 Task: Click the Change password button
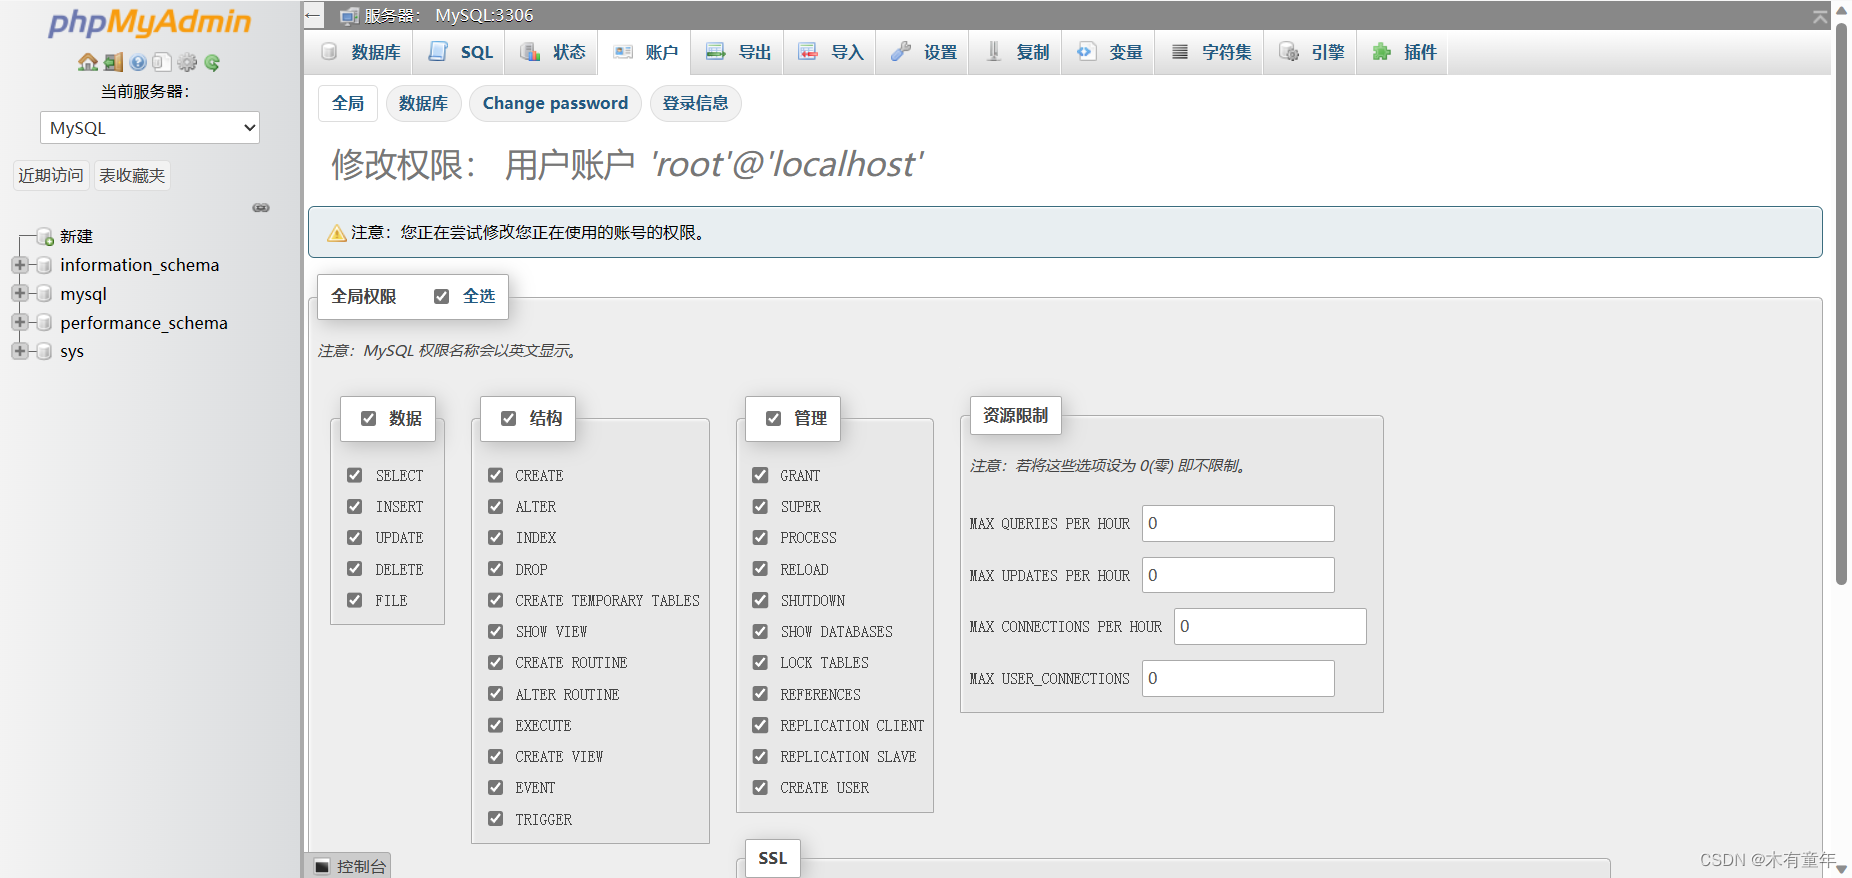pyautogui.click(x=555, y=103)
